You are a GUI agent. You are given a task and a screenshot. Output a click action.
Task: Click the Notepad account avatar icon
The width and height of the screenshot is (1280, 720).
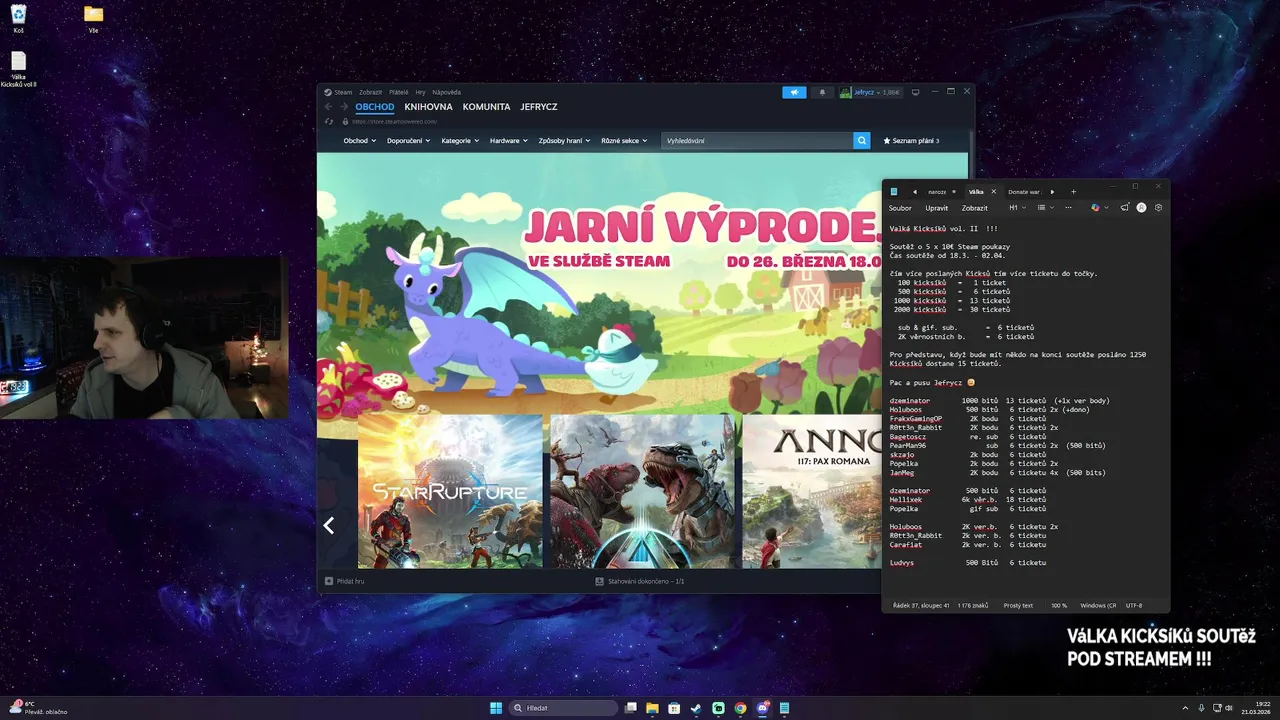(x=1142, y=208)
